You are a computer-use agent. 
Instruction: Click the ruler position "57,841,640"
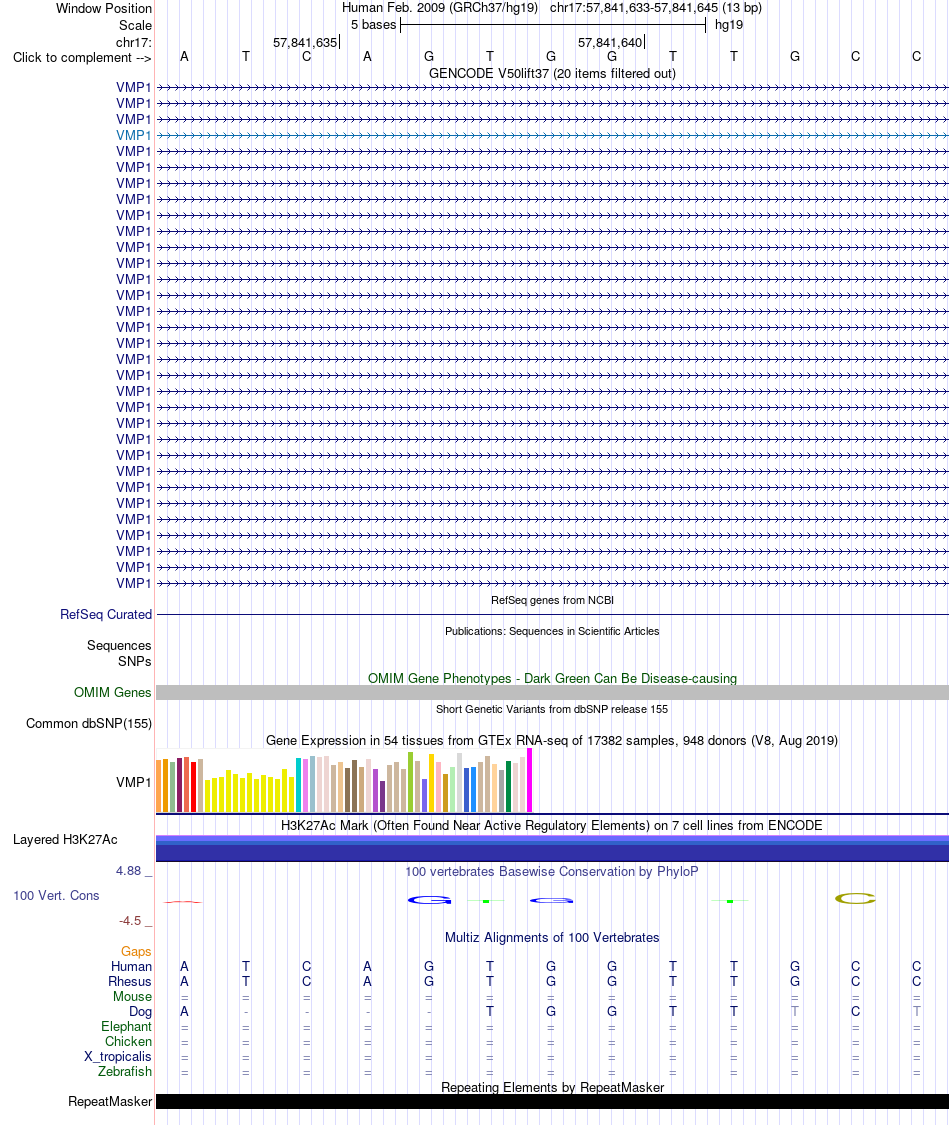click(610, 42)
